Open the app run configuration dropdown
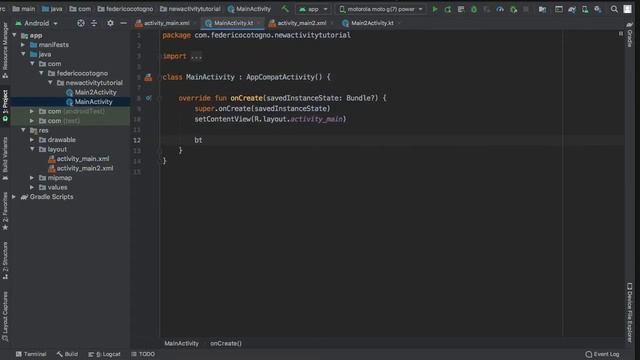The height and width of the screenshot is (360, 640). pyautogui.click(x=313, y=9)
